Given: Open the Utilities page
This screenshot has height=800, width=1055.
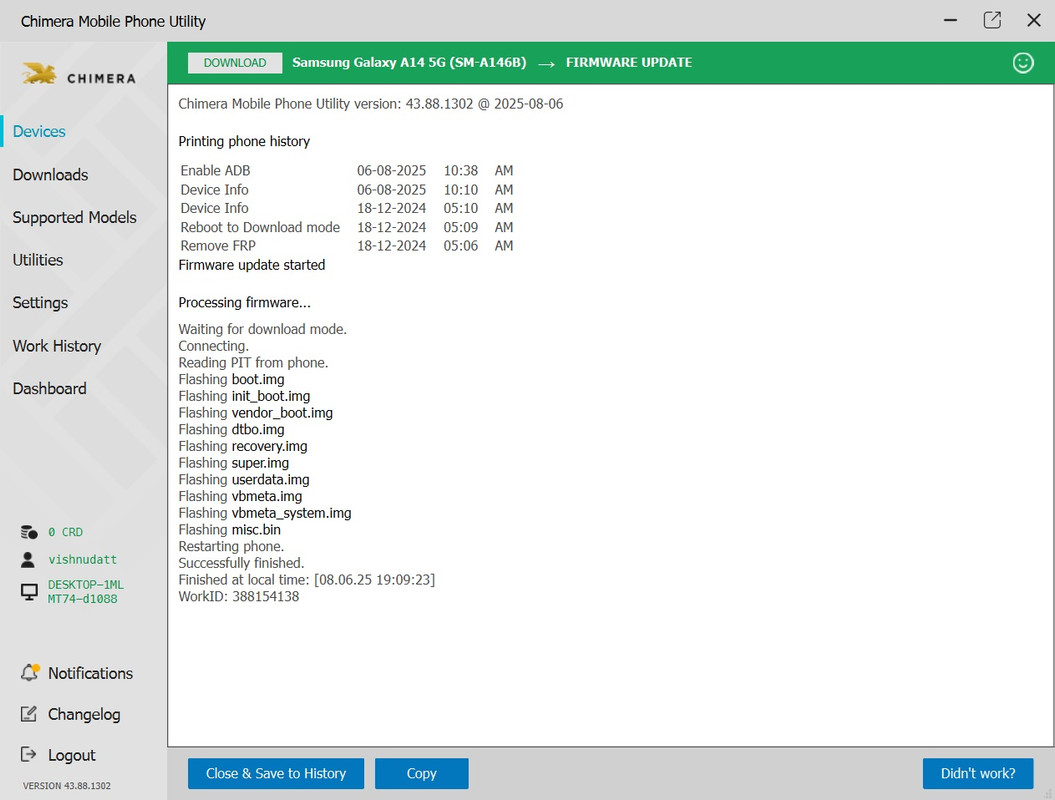Looking at the screenshot, I should coord(38,260).
